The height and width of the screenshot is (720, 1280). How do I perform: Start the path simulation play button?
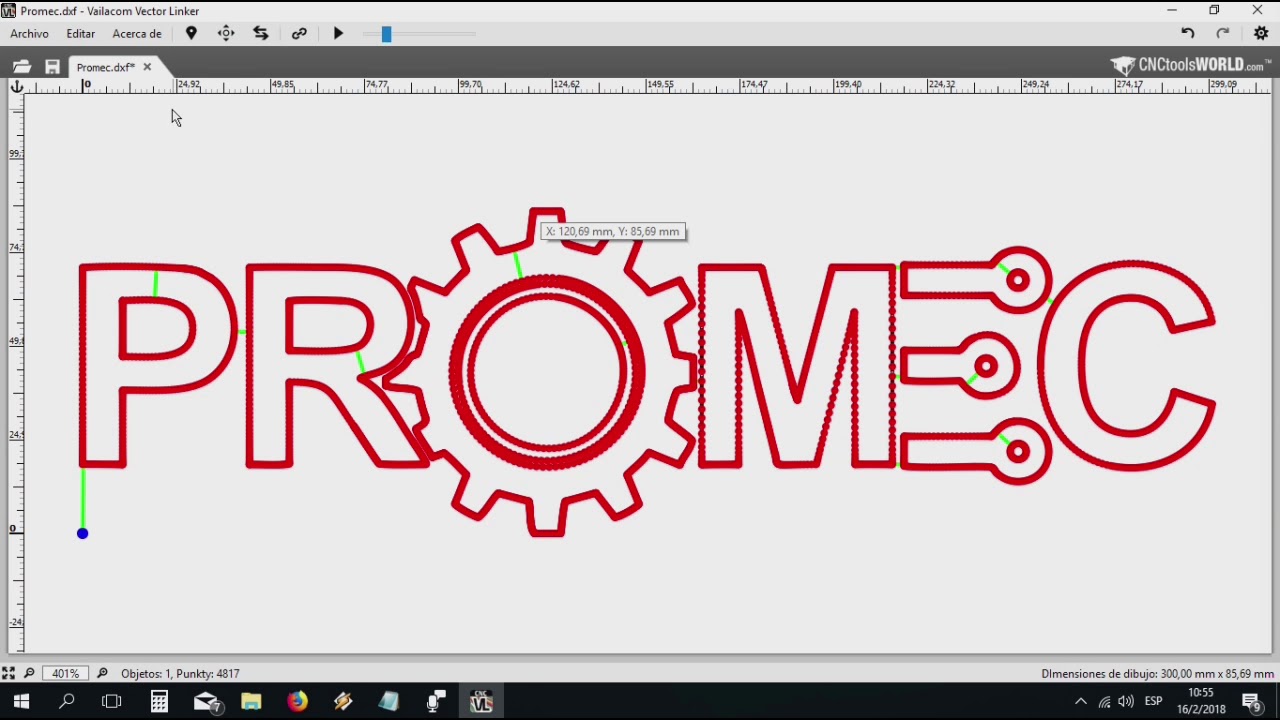(338, 33)
